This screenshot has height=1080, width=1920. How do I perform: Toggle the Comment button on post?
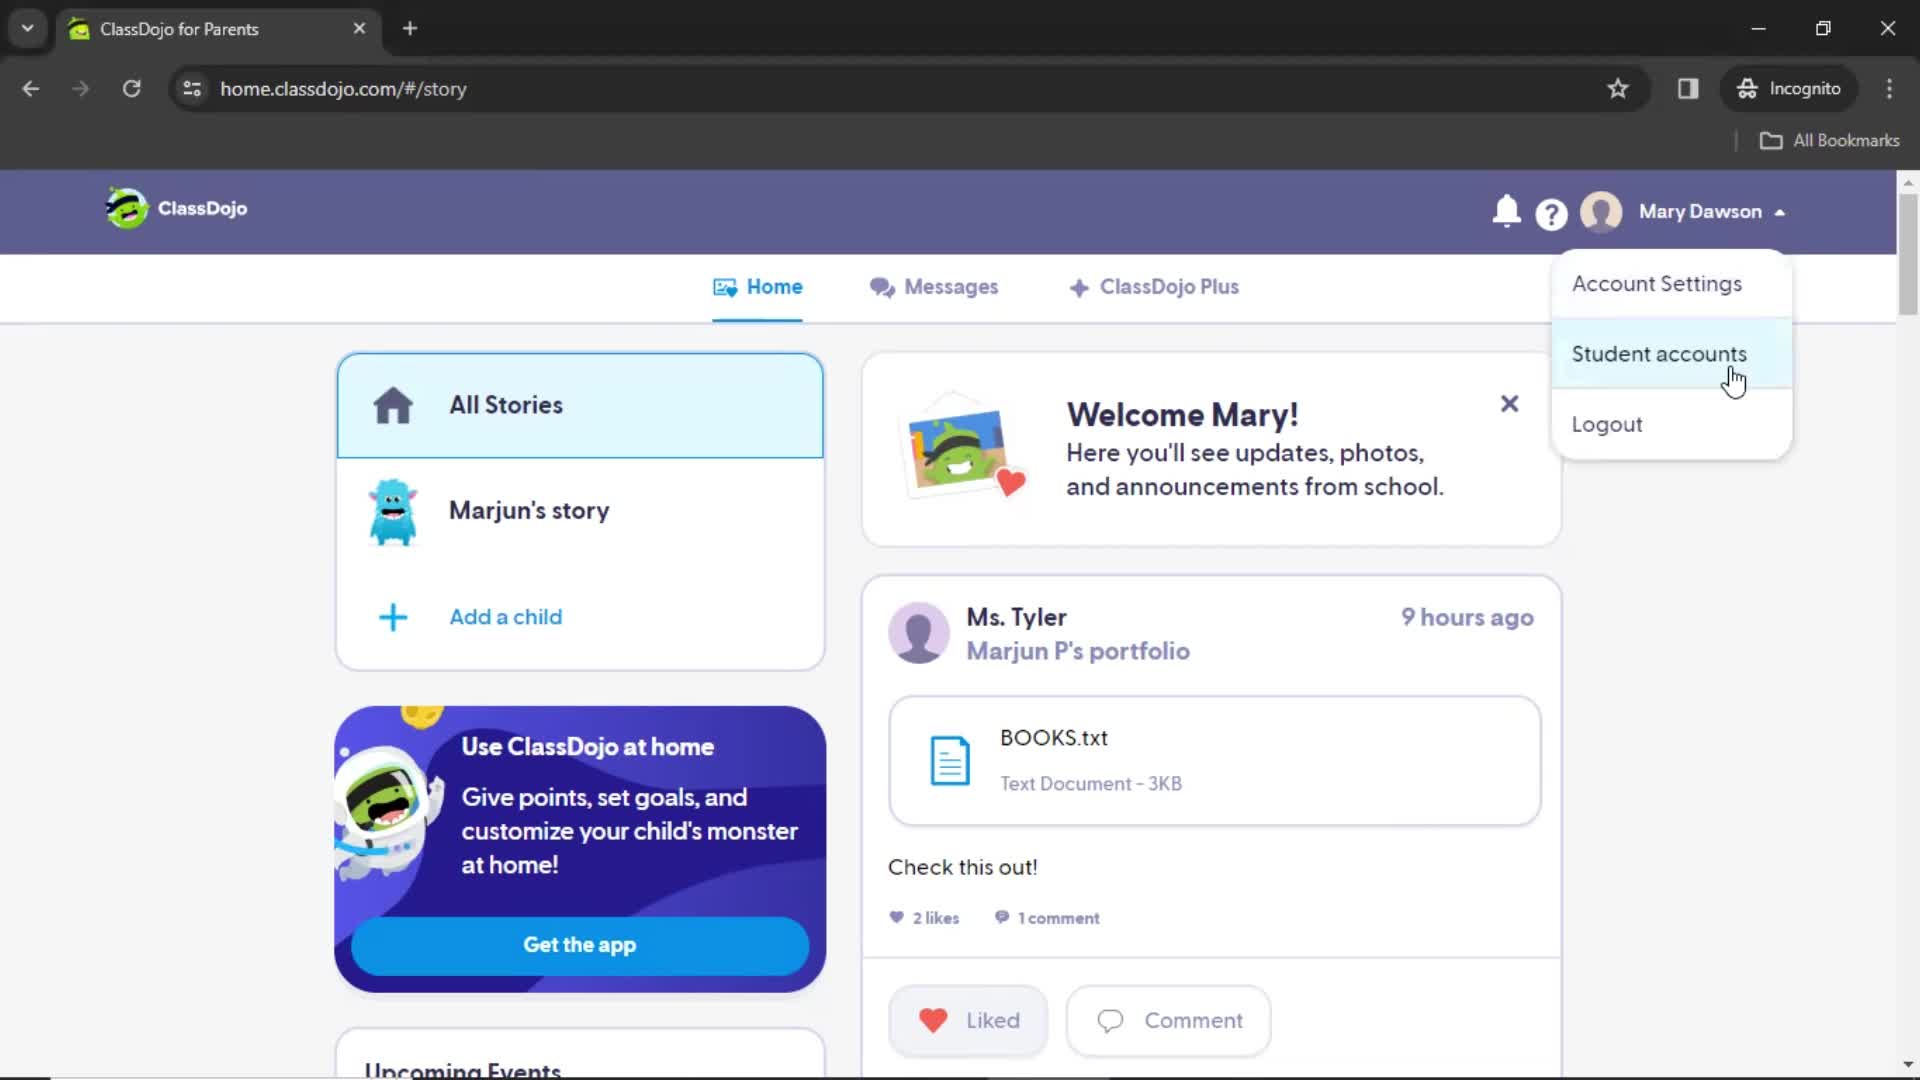click(x=1167, y=1019)
